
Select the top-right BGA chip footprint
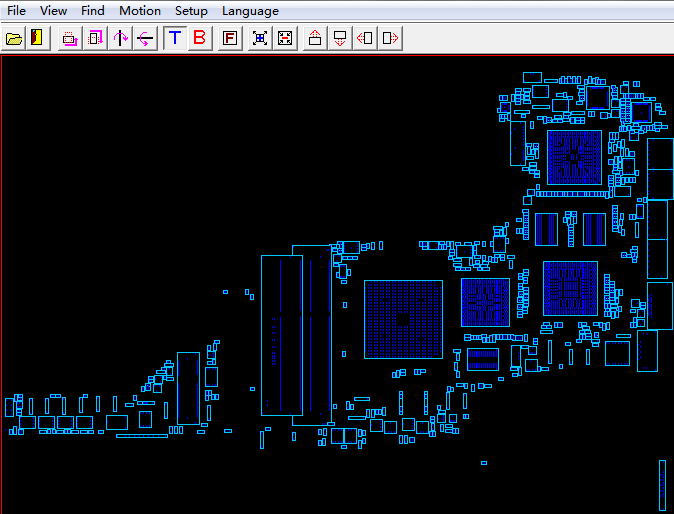(x=574, y=157)
